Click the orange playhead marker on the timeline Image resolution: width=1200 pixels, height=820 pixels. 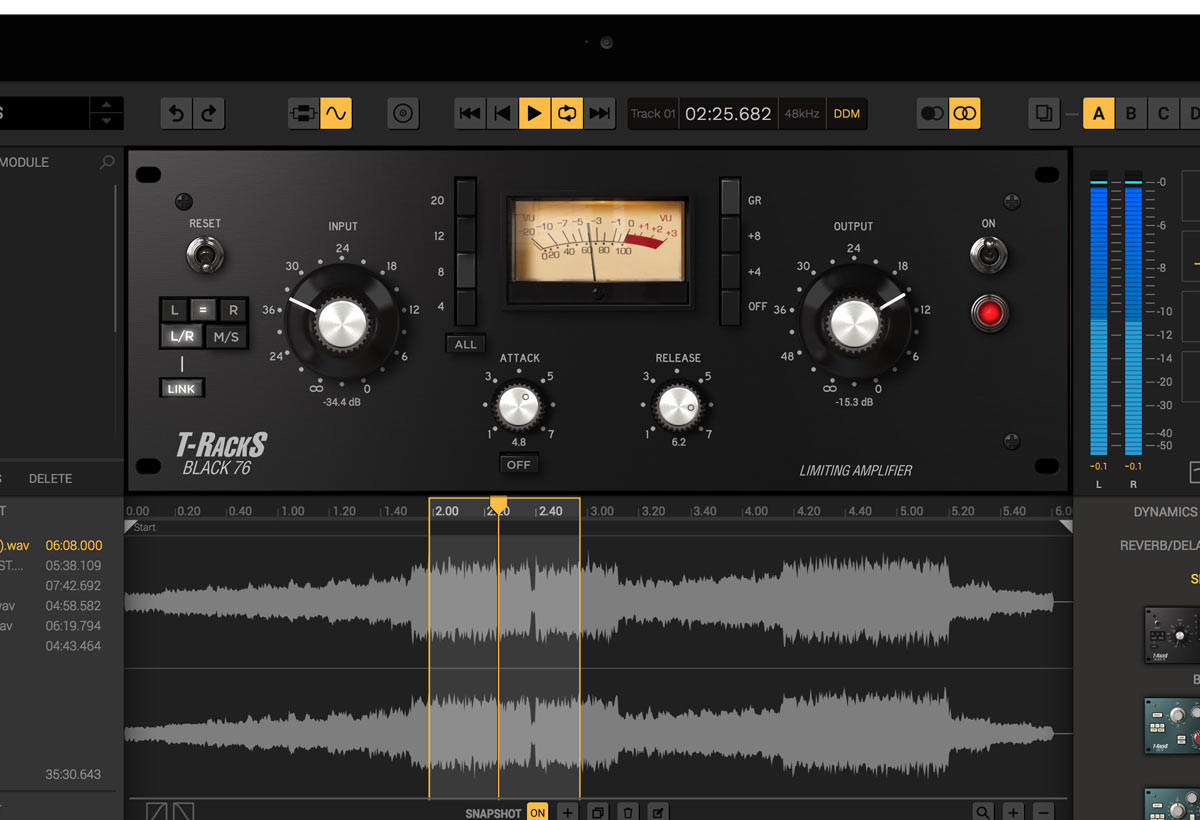pyautogui.click(x=498, y=504)
